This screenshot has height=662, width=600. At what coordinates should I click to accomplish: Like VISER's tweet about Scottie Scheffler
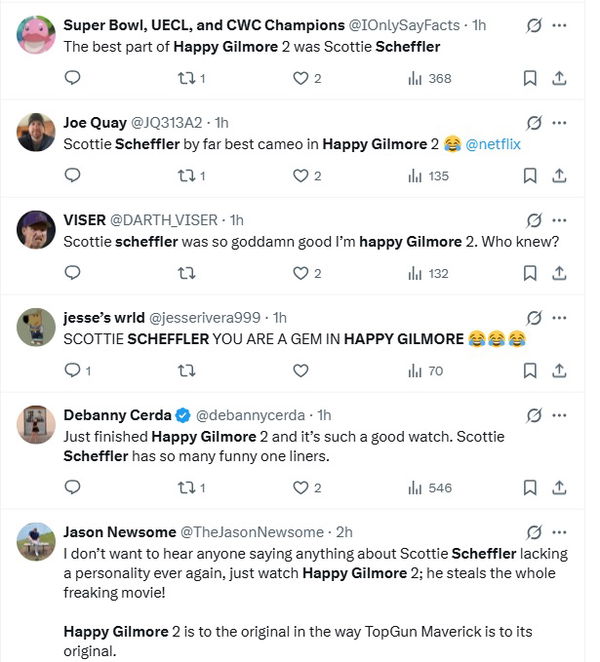[301, 273]
